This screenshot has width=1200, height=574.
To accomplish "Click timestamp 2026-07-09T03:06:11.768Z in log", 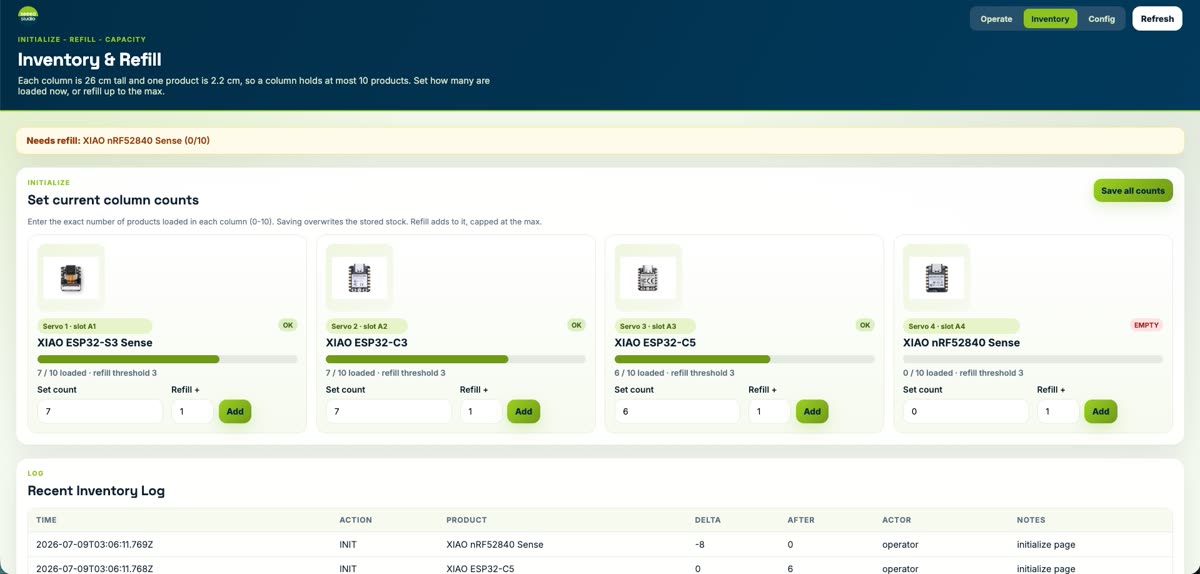I will 95,569.
